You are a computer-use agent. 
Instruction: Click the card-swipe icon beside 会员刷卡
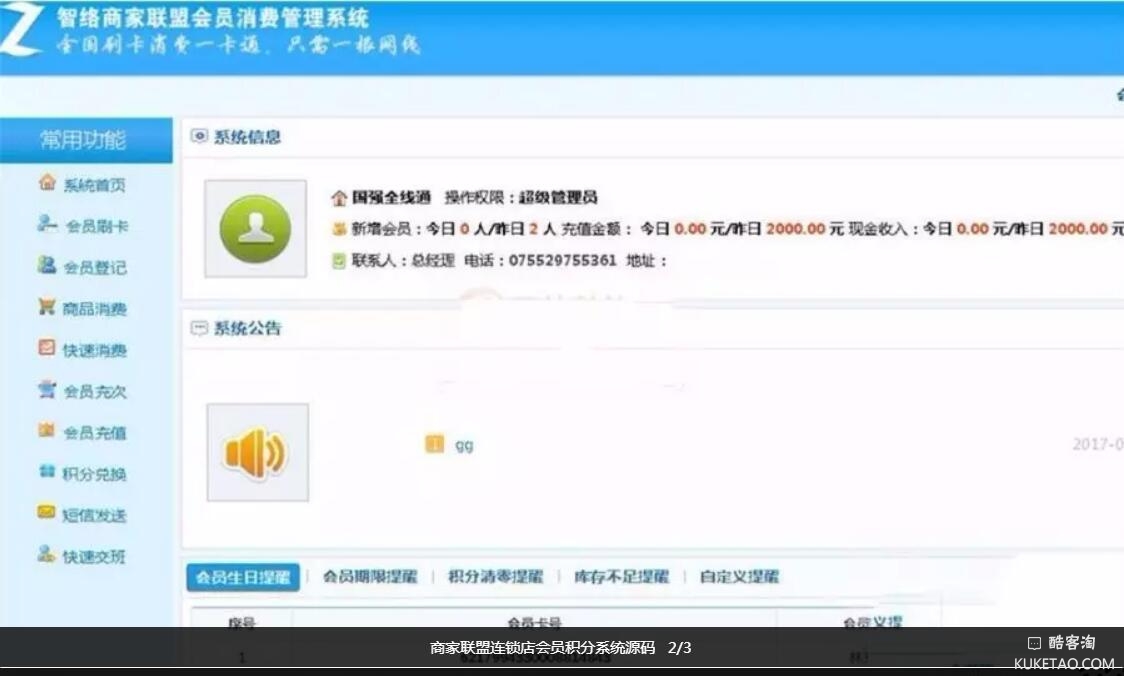[47, 224]
